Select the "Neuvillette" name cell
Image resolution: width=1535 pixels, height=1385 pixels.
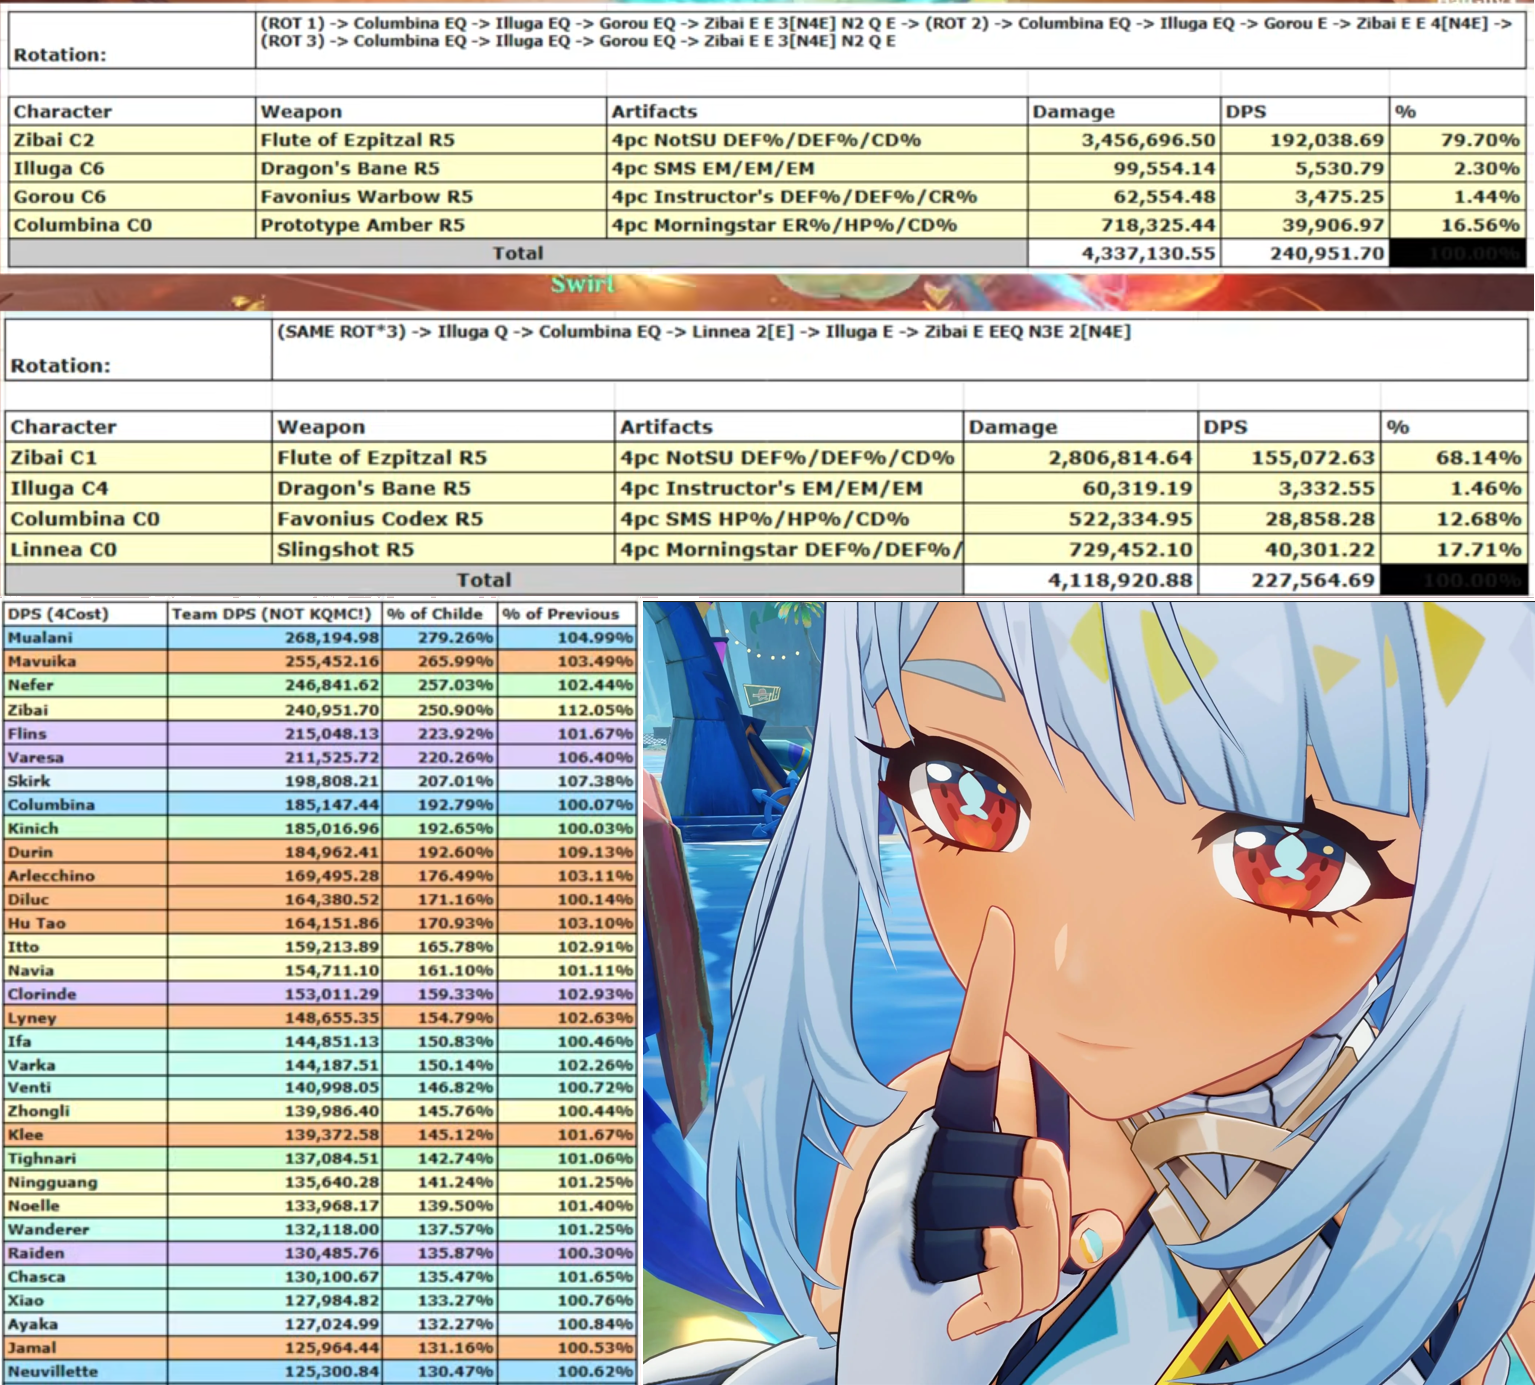(85, 1372)
